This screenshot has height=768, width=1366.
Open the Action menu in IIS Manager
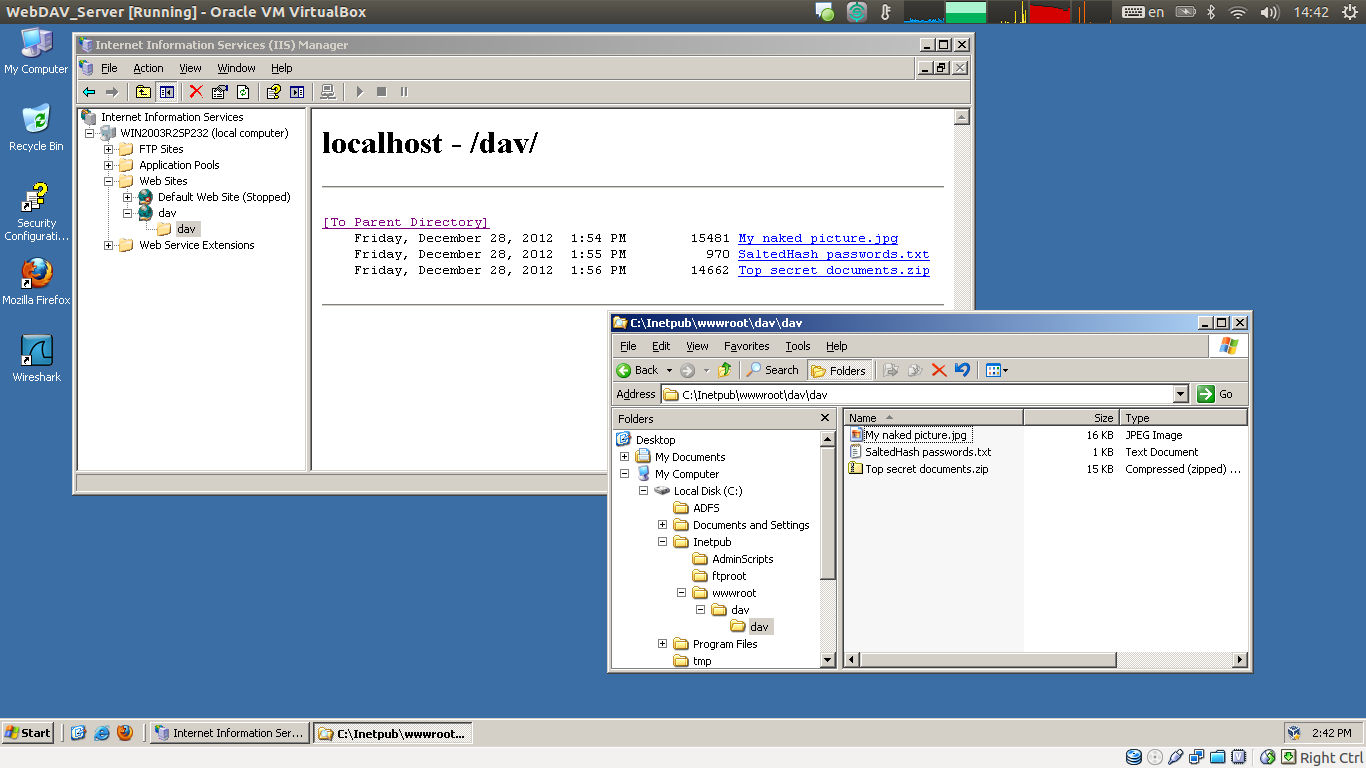coord(148,68)
